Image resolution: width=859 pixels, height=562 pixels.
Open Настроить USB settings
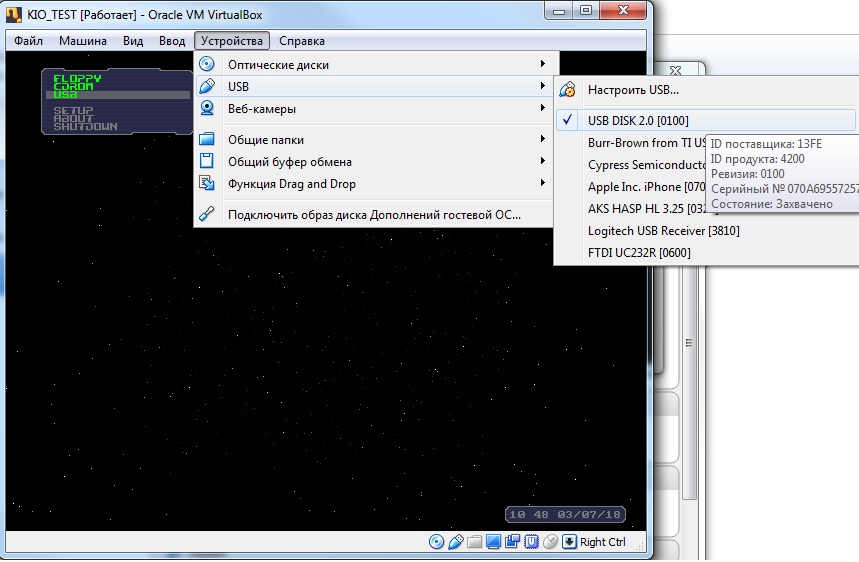pos(633,90)
